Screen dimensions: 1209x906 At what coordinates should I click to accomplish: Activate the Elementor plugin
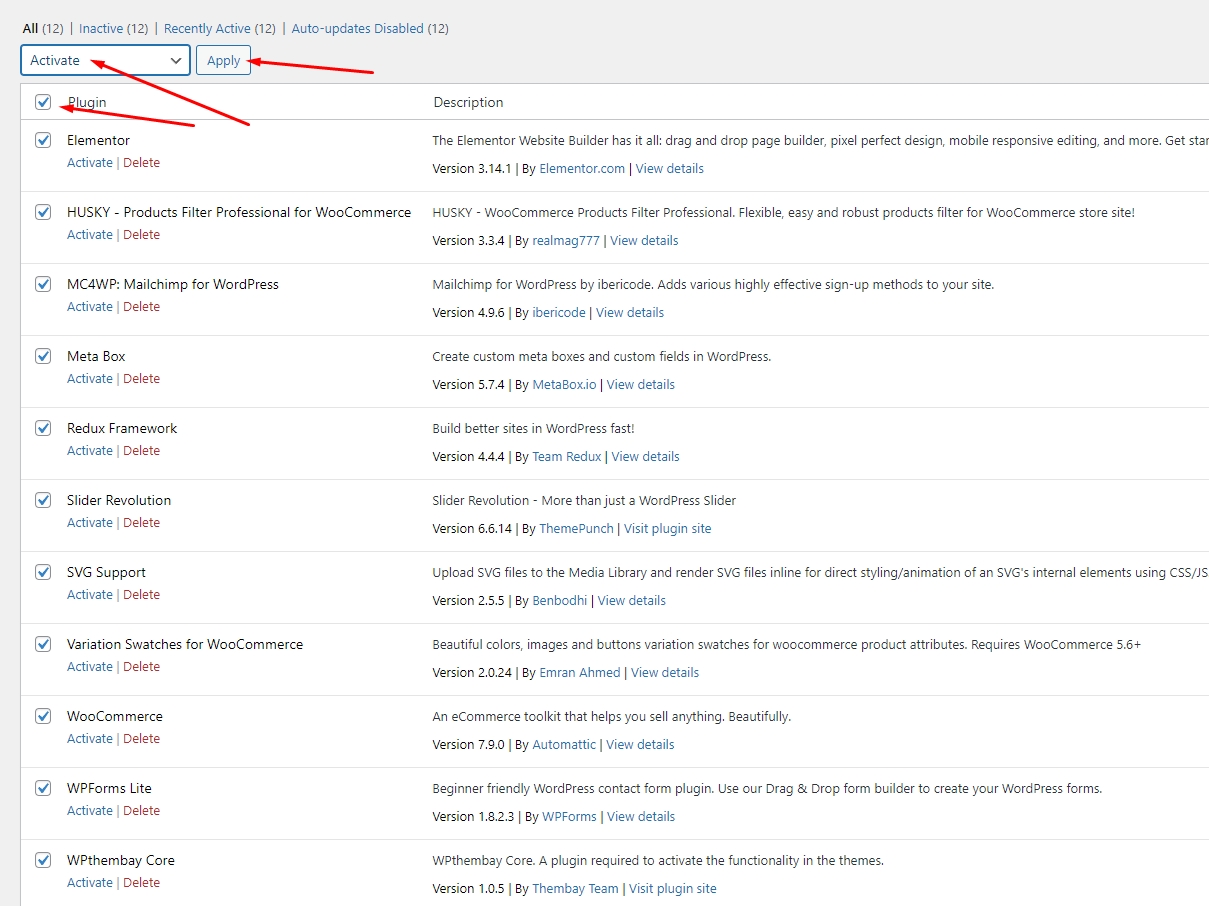tap(90, 163)
